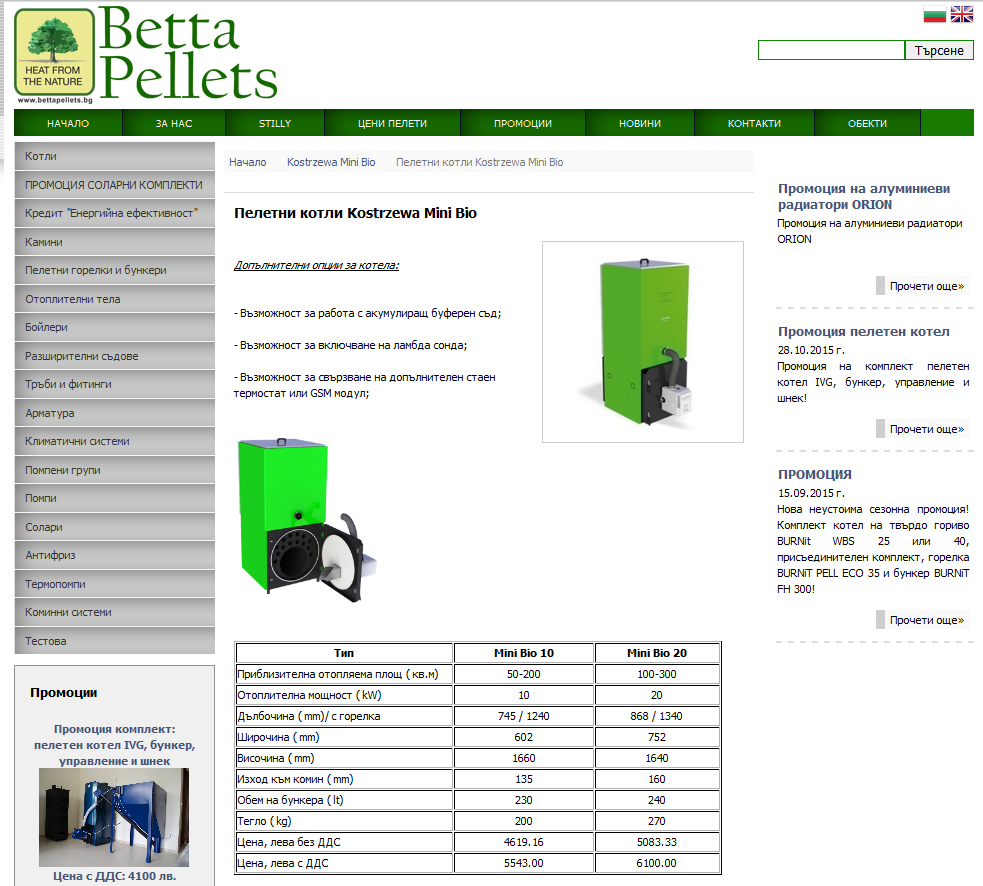The width and height of the screenshot is (983, 886).
Task: Go to the КОНТАКТИ menu page
Action: click(754, 123)
